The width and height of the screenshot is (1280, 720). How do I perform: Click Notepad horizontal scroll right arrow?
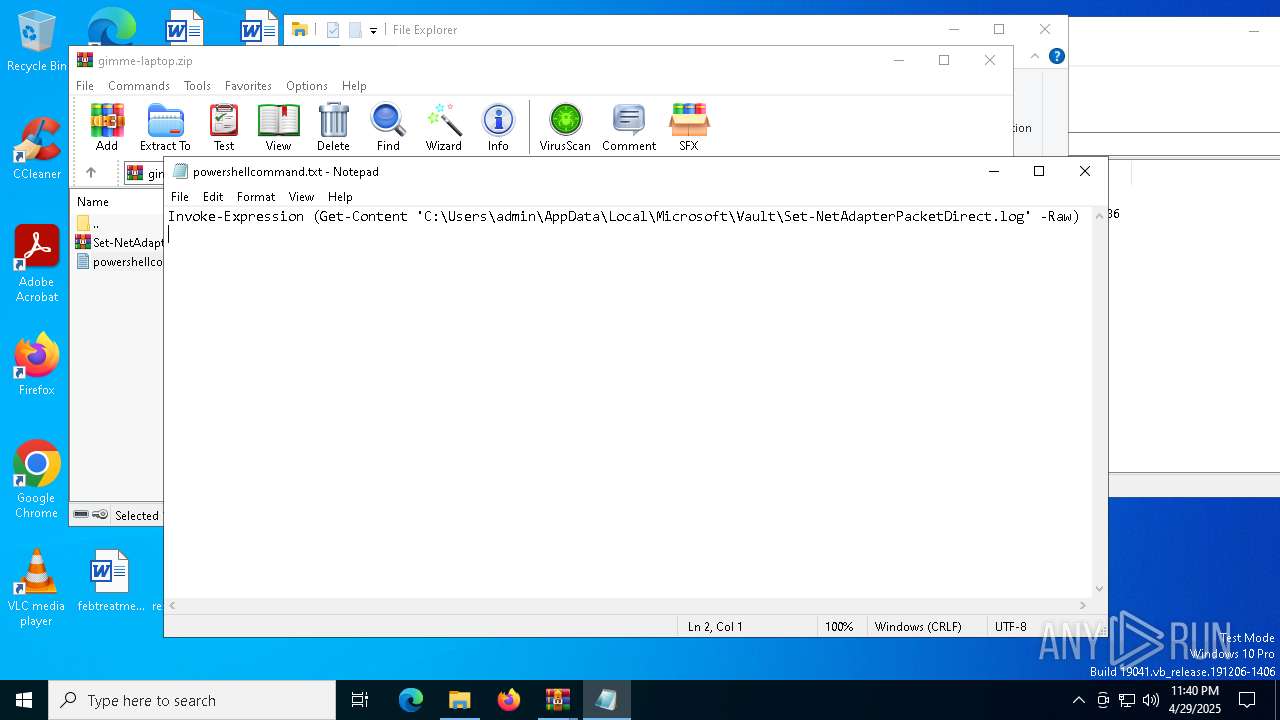pyautogui.click(x=1083, y=606)
